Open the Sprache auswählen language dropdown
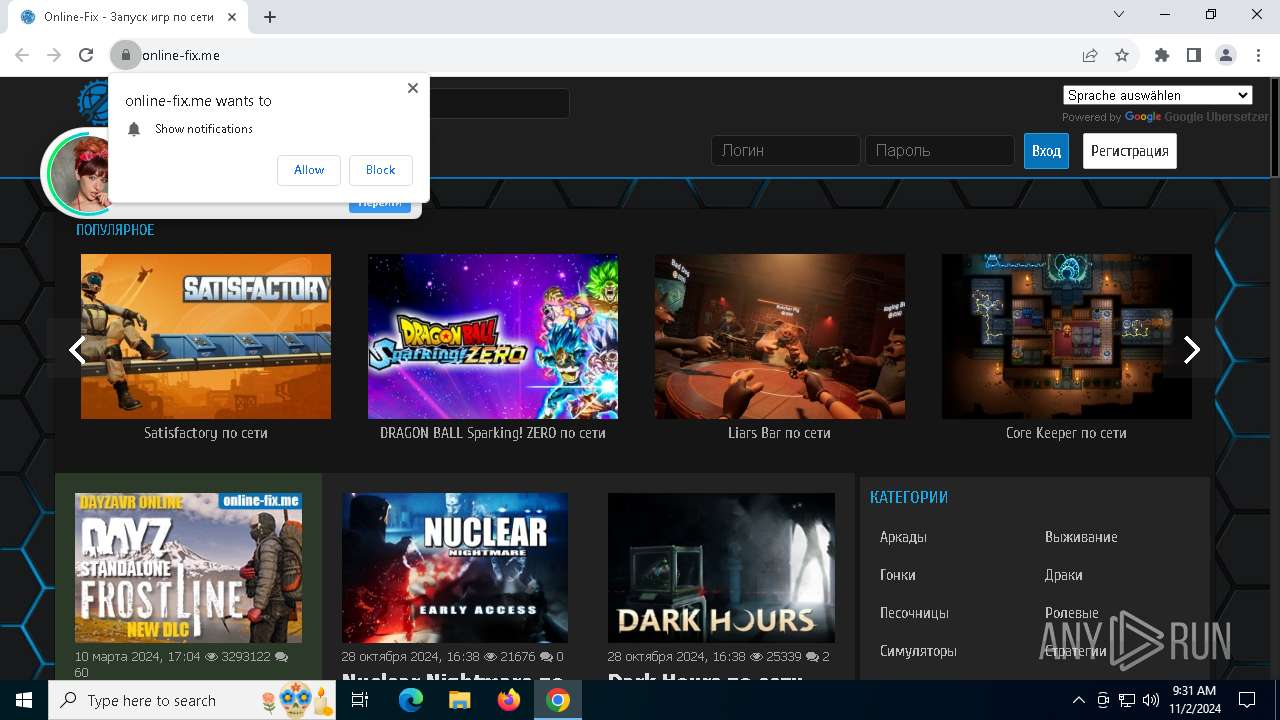 (1157, 95)
